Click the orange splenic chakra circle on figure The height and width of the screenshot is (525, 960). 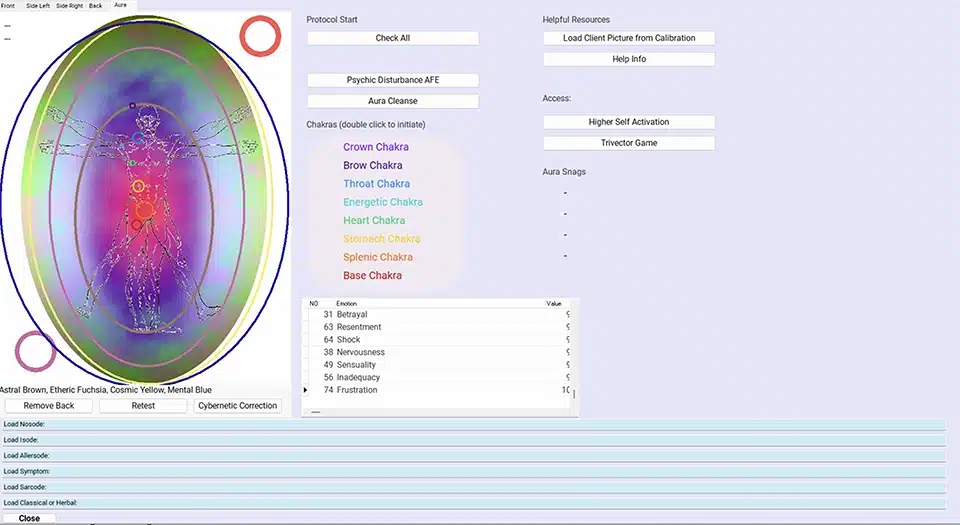(144, 210)
